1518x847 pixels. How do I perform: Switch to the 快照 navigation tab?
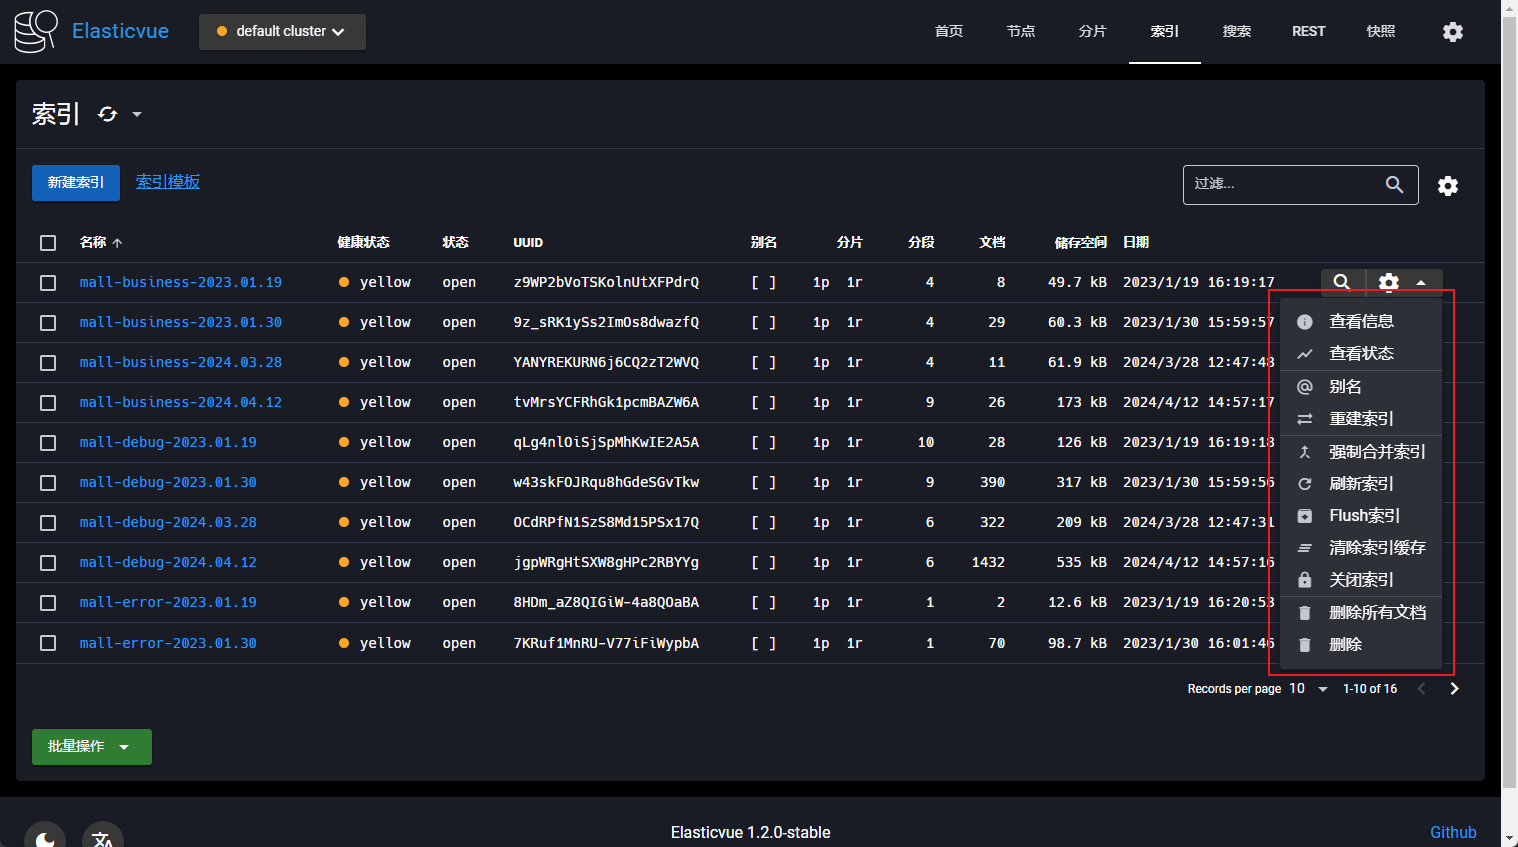click(1380, 32)
